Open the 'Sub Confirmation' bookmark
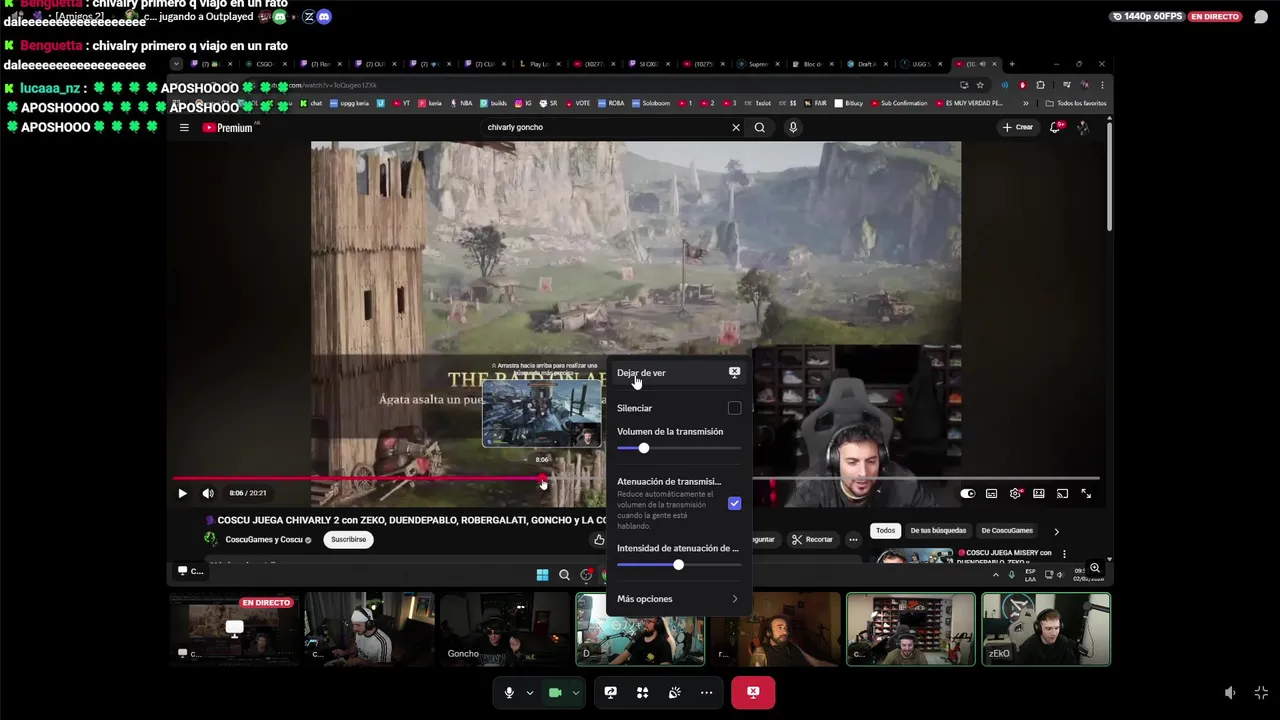Screen dimensions: 1280x720 pos(899,103)
